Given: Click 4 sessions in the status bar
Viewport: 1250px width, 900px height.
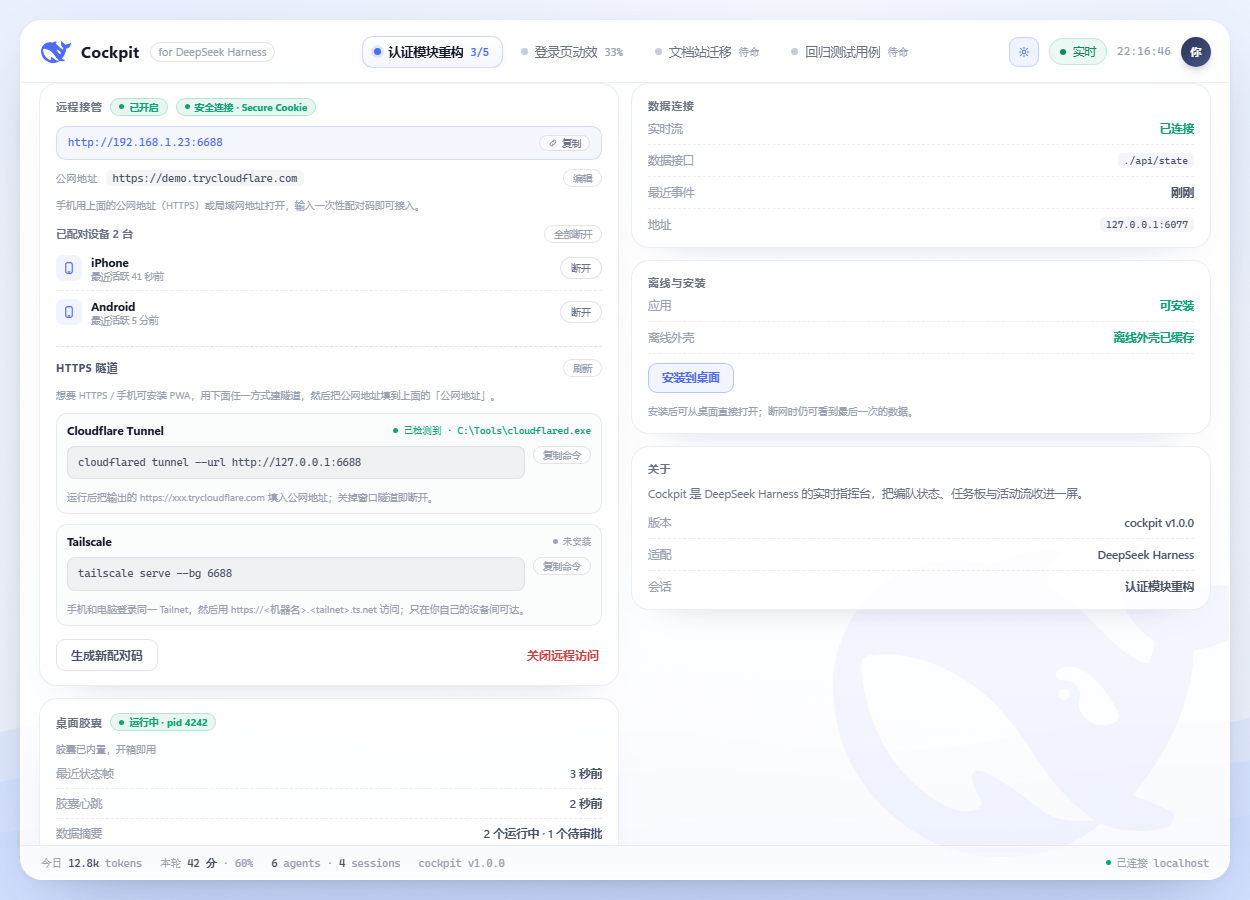Looking at the screenshot, I should click(369, 863).
